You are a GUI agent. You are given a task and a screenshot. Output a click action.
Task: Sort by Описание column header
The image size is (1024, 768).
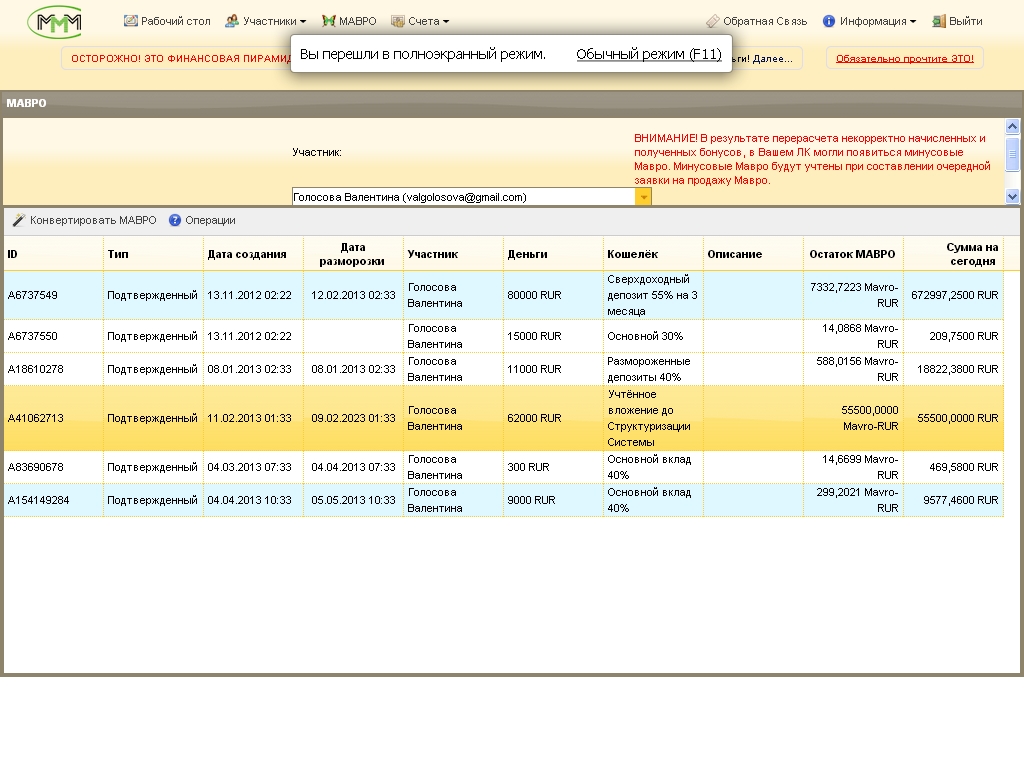pos(753,254)
